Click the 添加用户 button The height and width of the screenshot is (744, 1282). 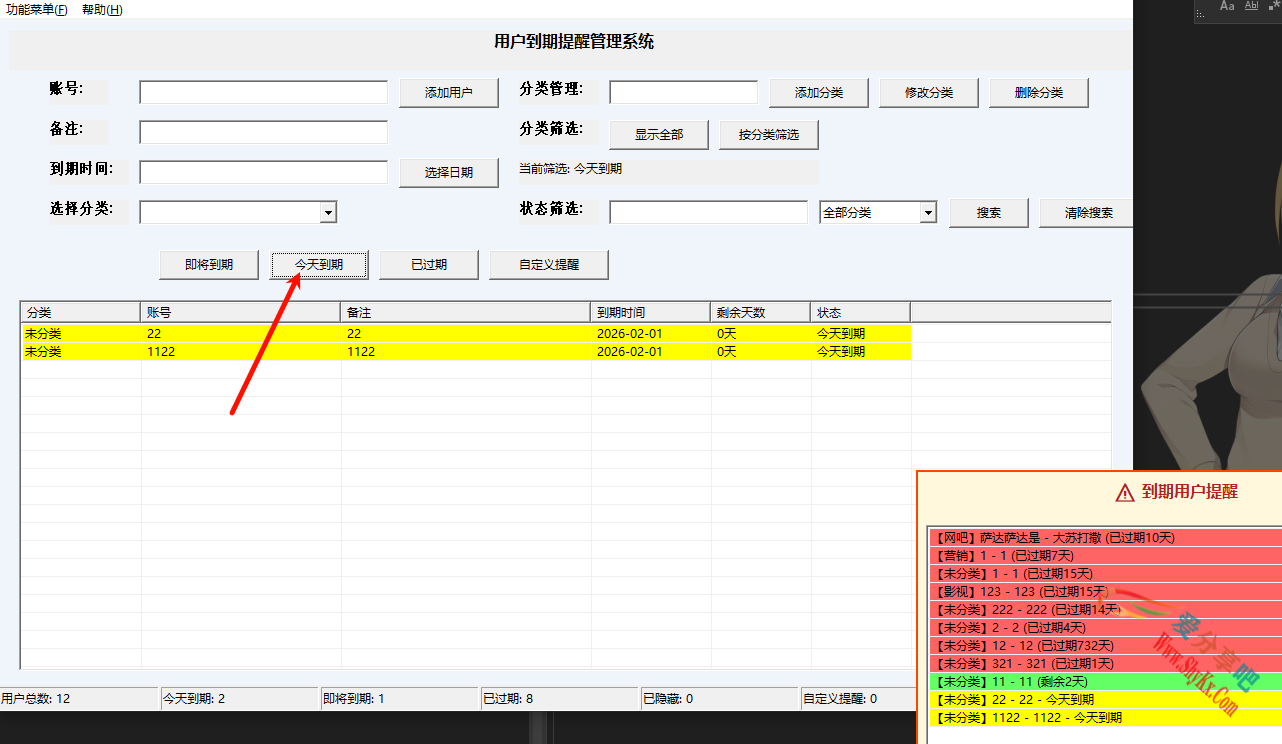pos(448,92)
